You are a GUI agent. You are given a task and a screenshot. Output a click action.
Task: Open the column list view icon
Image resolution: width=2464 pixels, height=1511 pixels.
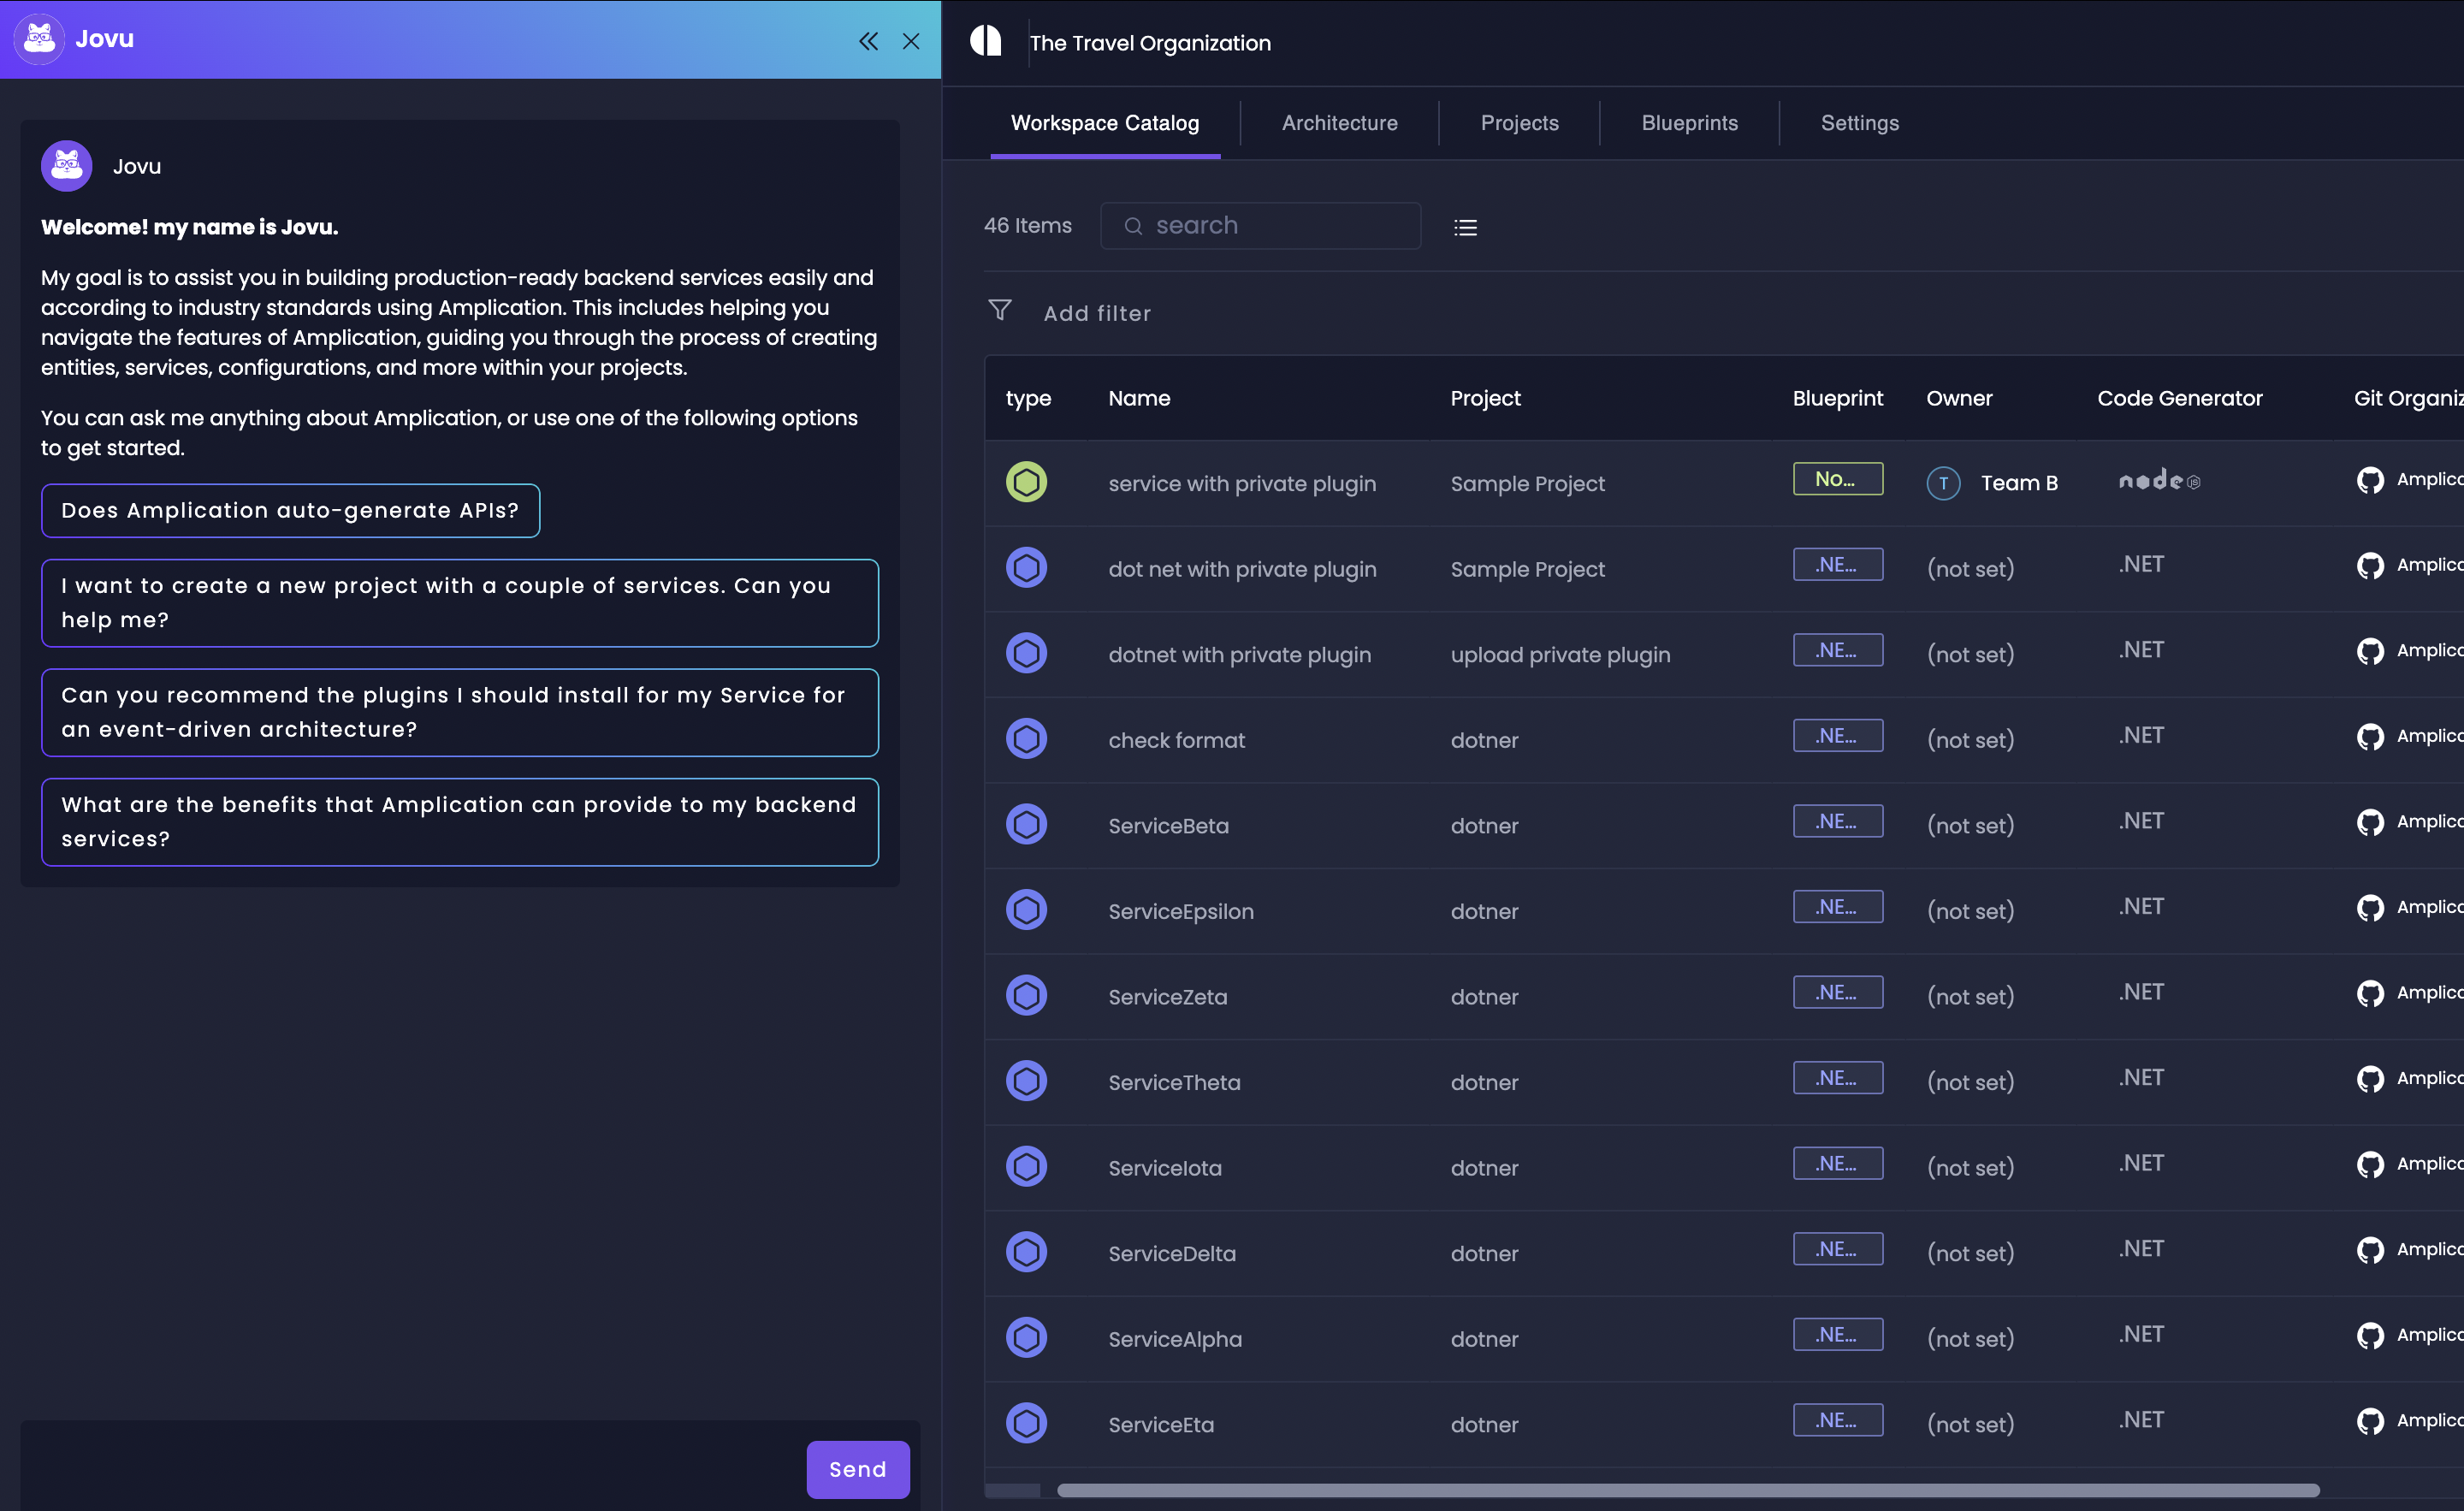[1465, 227]
